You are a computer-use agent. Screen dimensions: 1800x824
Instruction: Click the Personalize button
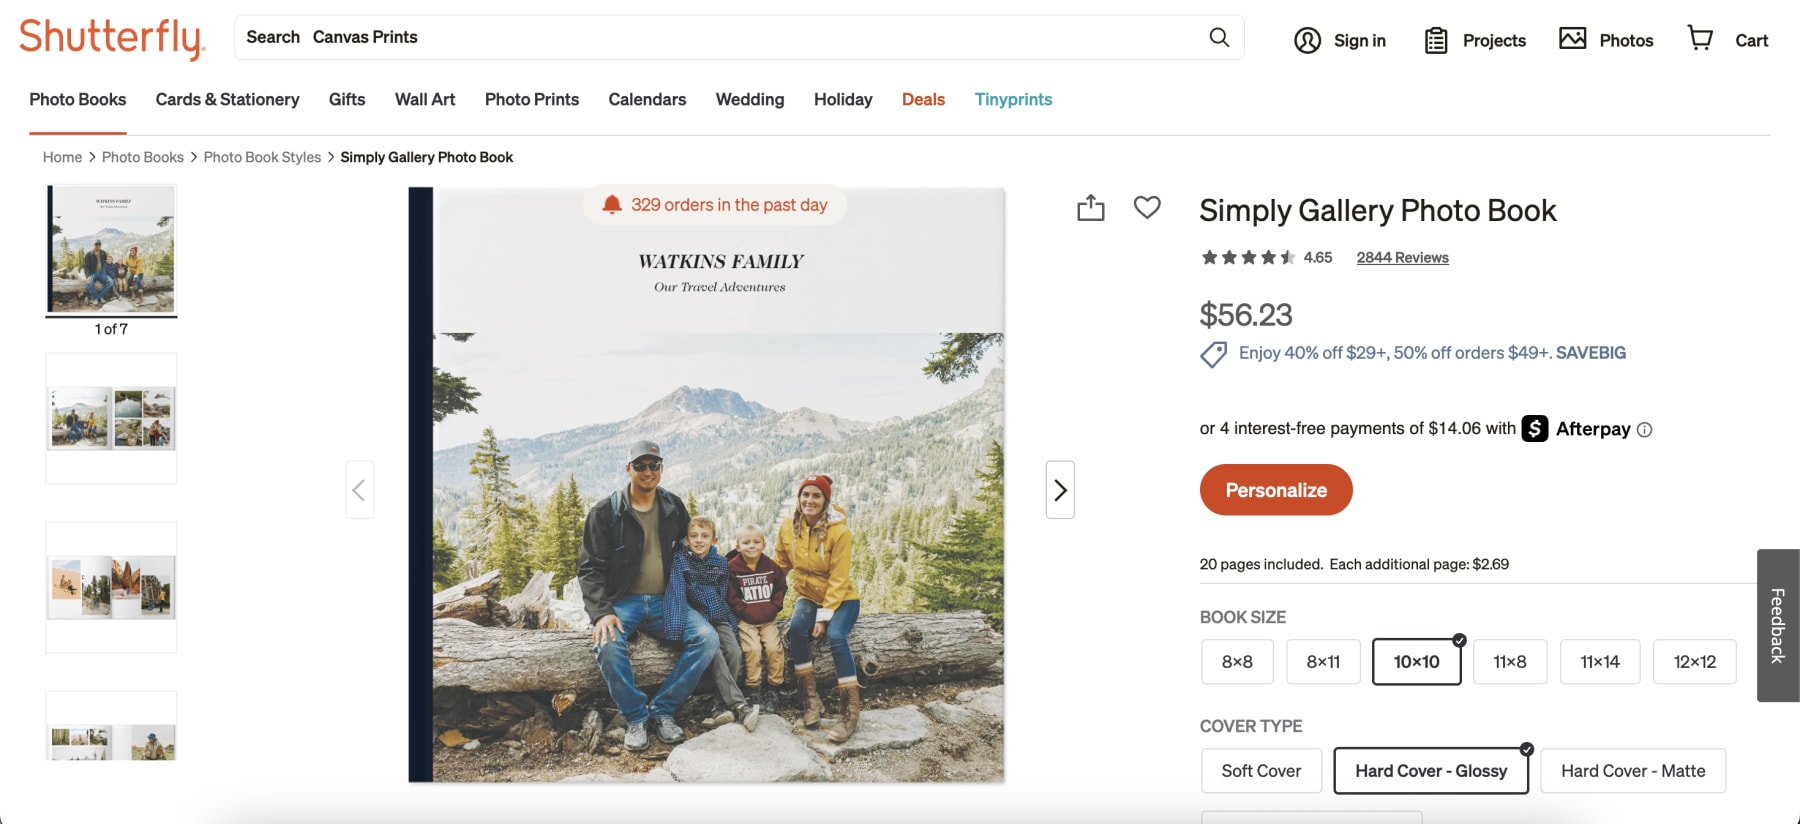(x=1276, y=490)
